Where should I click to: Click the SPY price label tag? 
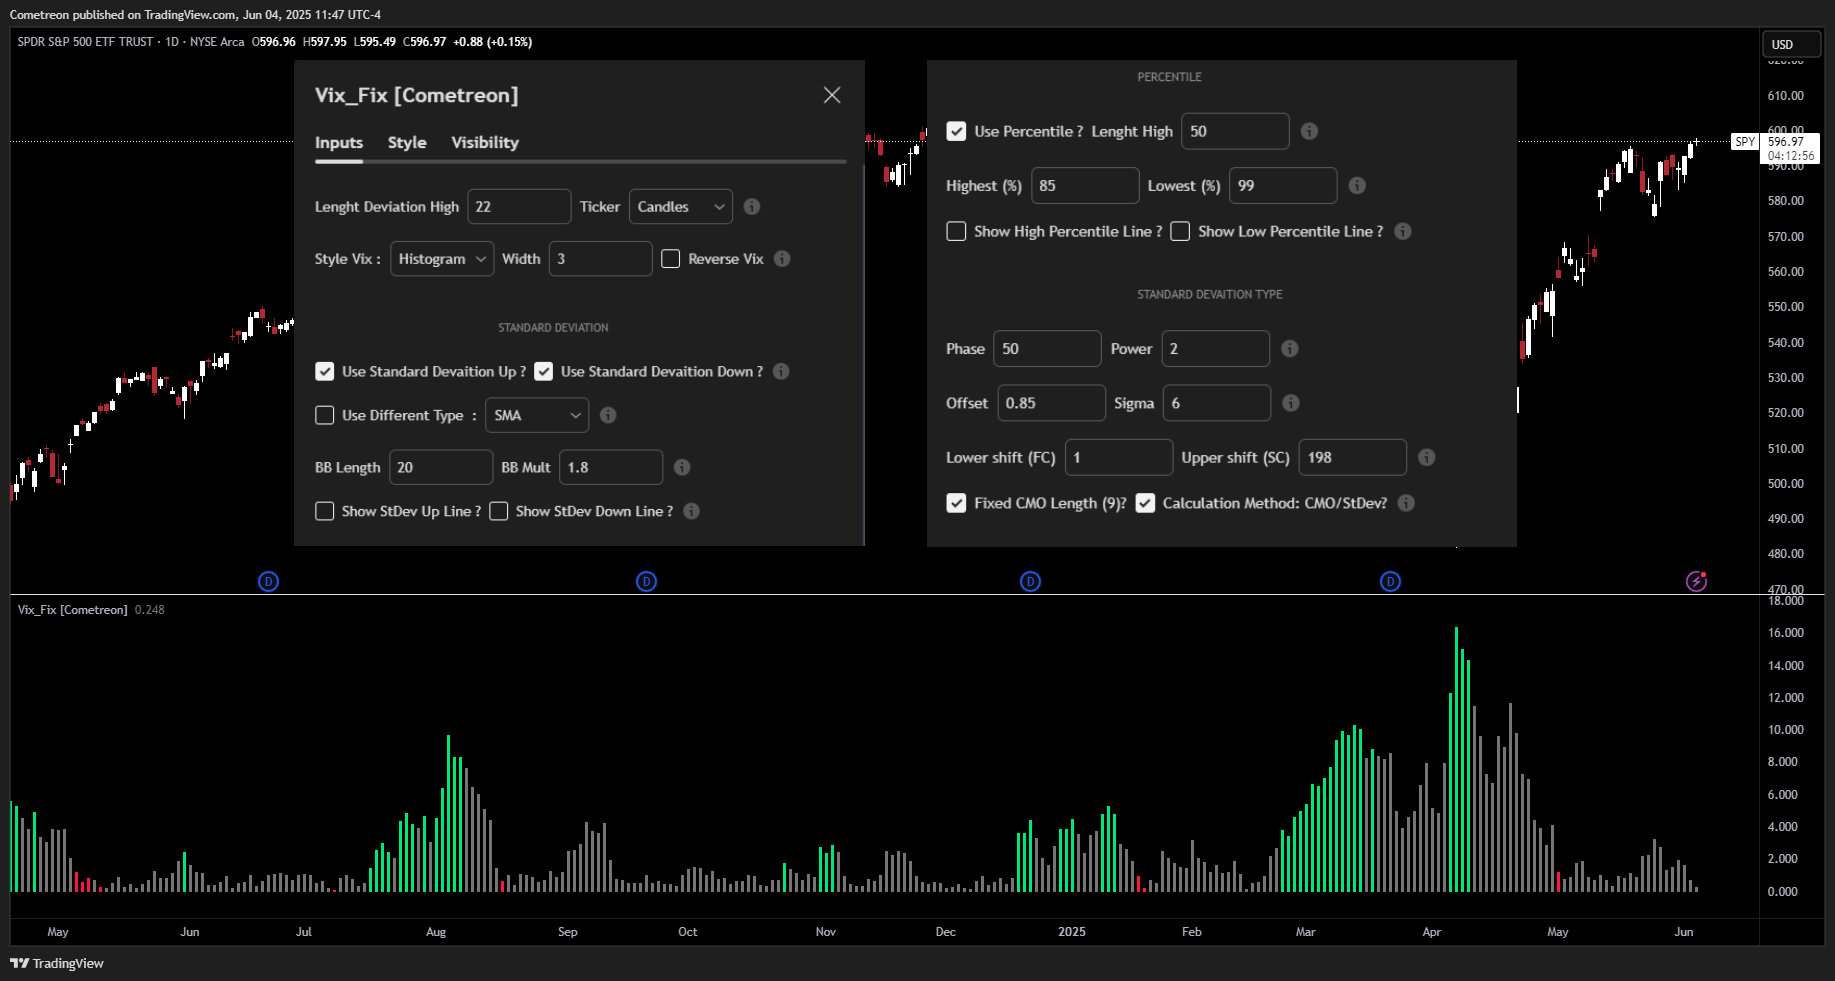click(x=1745, y=142)
